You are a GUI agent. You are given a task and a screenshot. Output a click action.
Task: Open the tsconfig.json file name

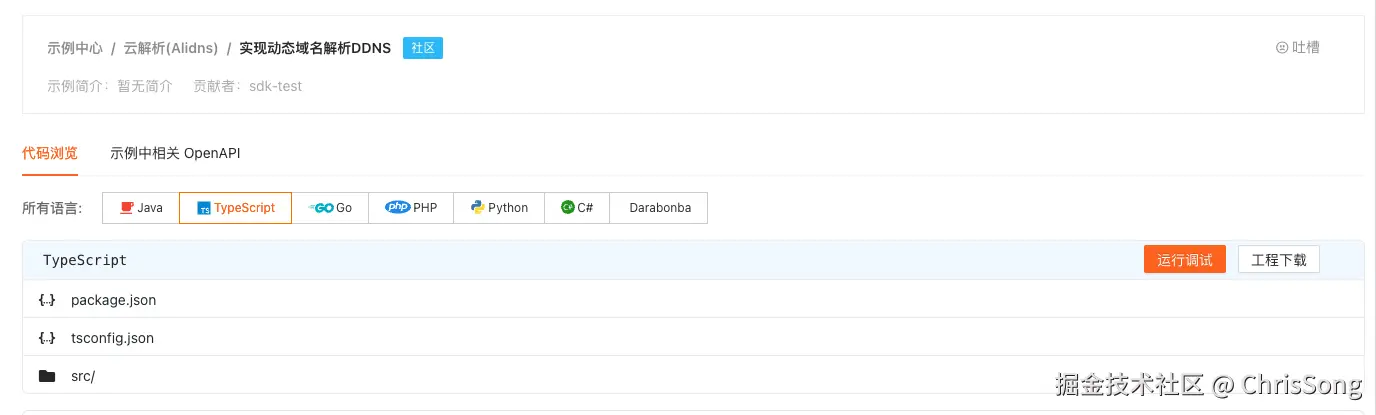[x=112, y=338]
